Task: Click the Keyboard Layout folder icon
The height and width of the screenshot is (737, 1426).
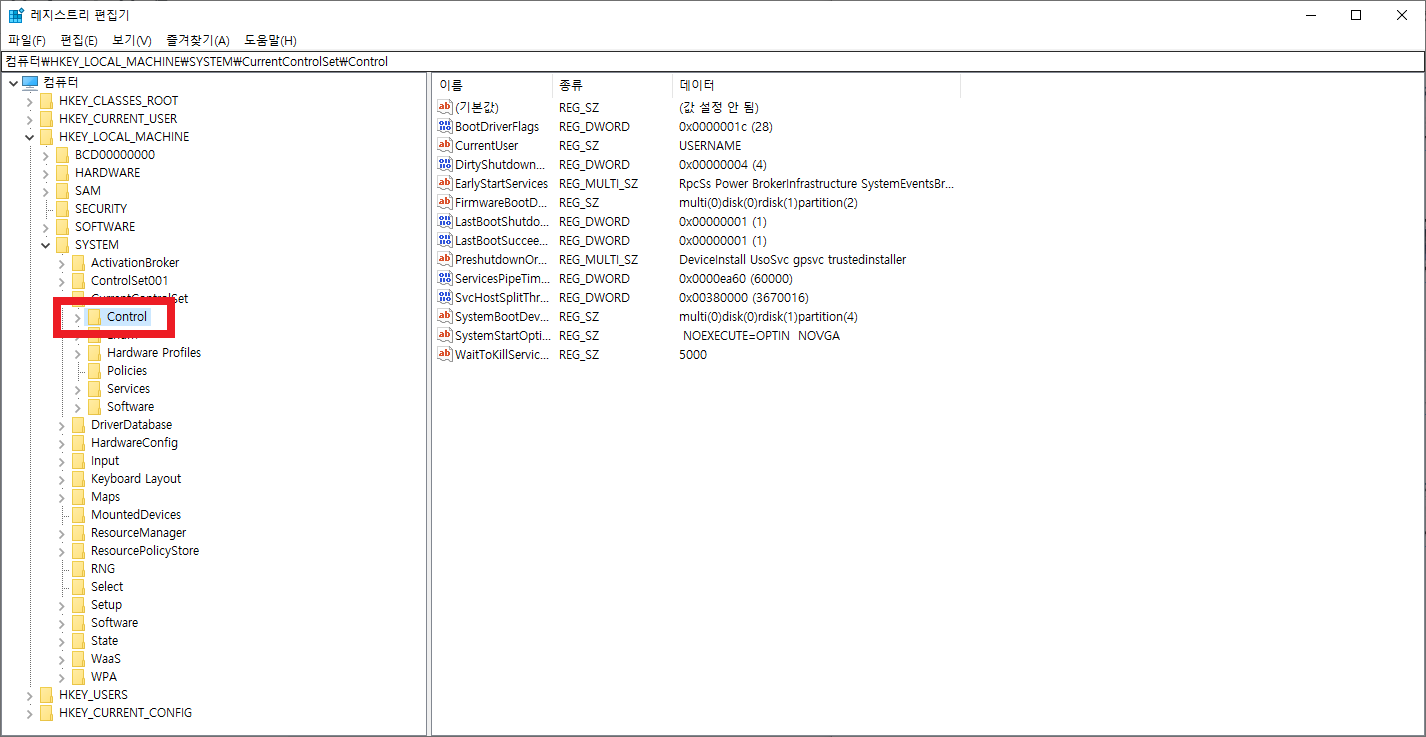Action: 78,479
